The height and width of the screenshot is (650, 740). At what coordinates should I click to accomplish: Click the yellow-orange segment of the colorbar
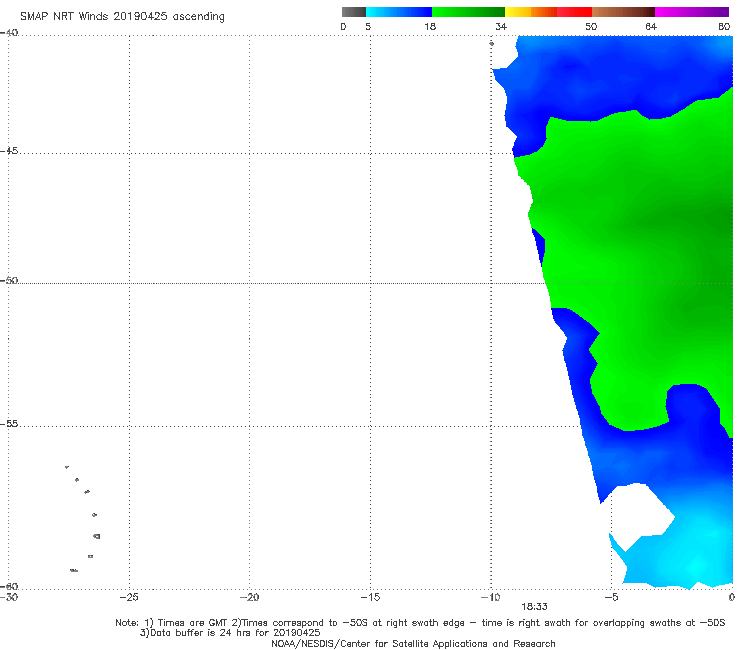point(531,12)
